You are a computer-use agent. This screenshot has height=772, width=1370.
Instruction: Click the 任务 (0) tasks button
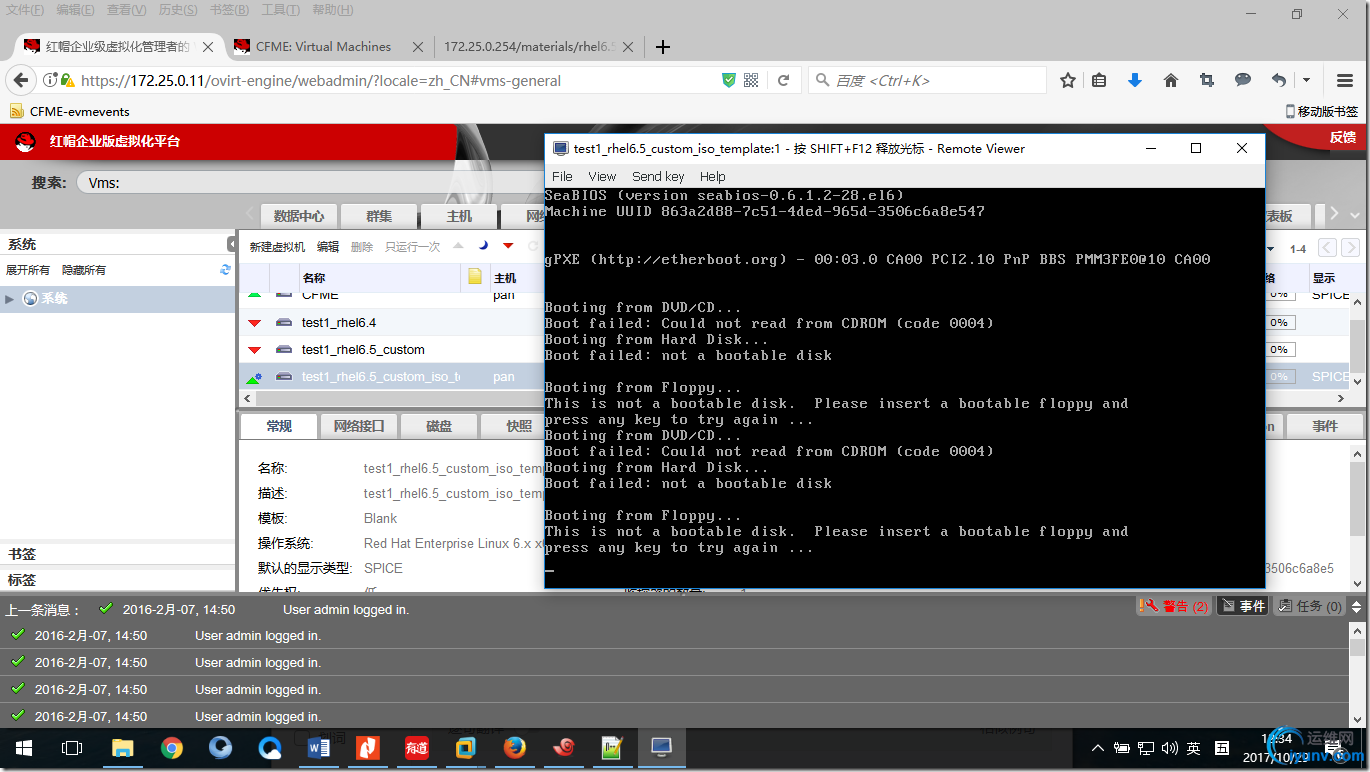(1310, 606)
